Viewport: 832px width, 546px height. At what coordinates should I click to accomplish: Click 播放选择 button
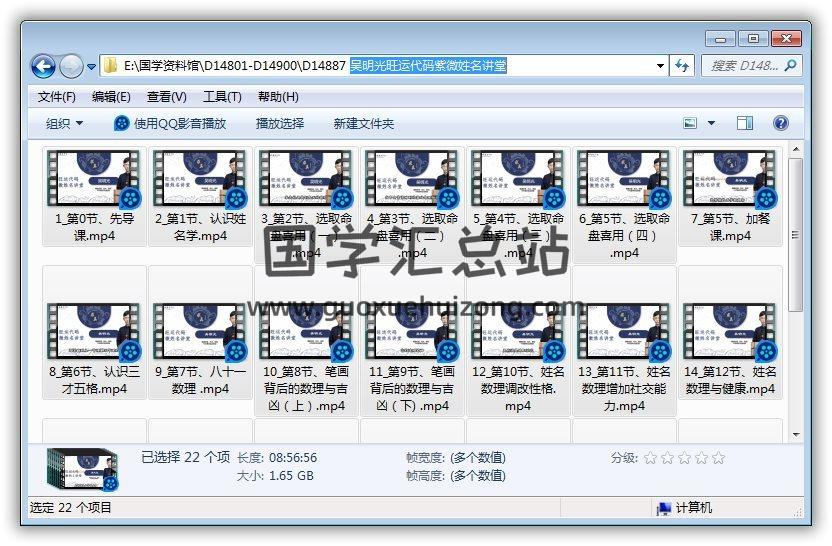coord(280,124)
